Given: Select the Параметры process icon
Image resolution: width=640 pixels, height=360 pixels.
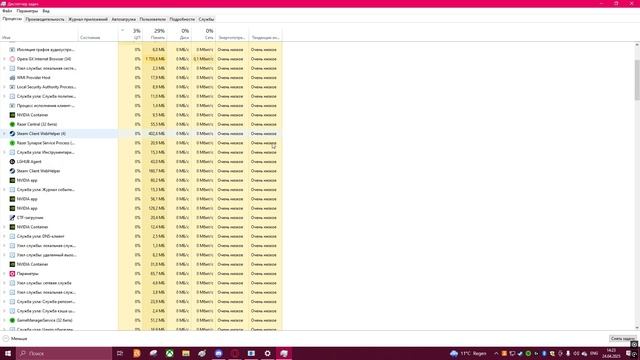Looking at the screenshot, I should [x=12, y=273].
